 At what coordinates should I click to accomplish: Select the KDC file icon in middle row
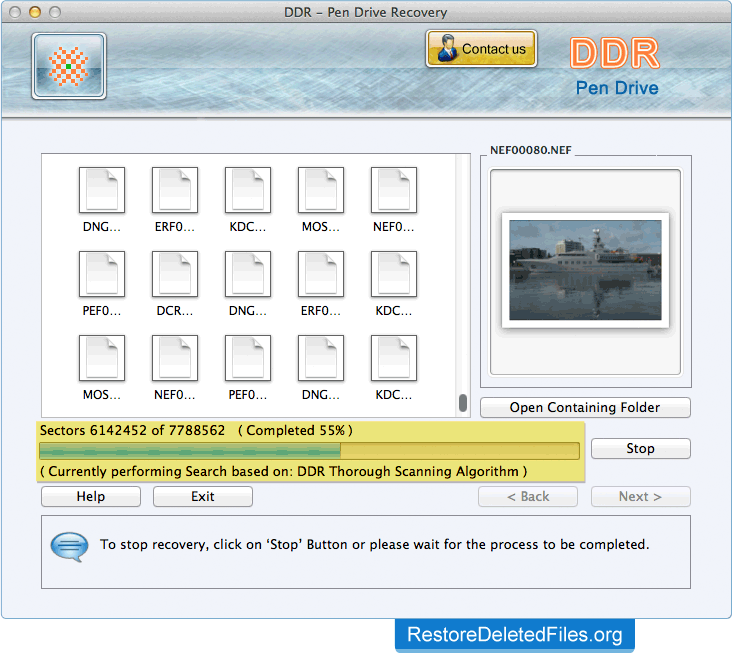394,274
